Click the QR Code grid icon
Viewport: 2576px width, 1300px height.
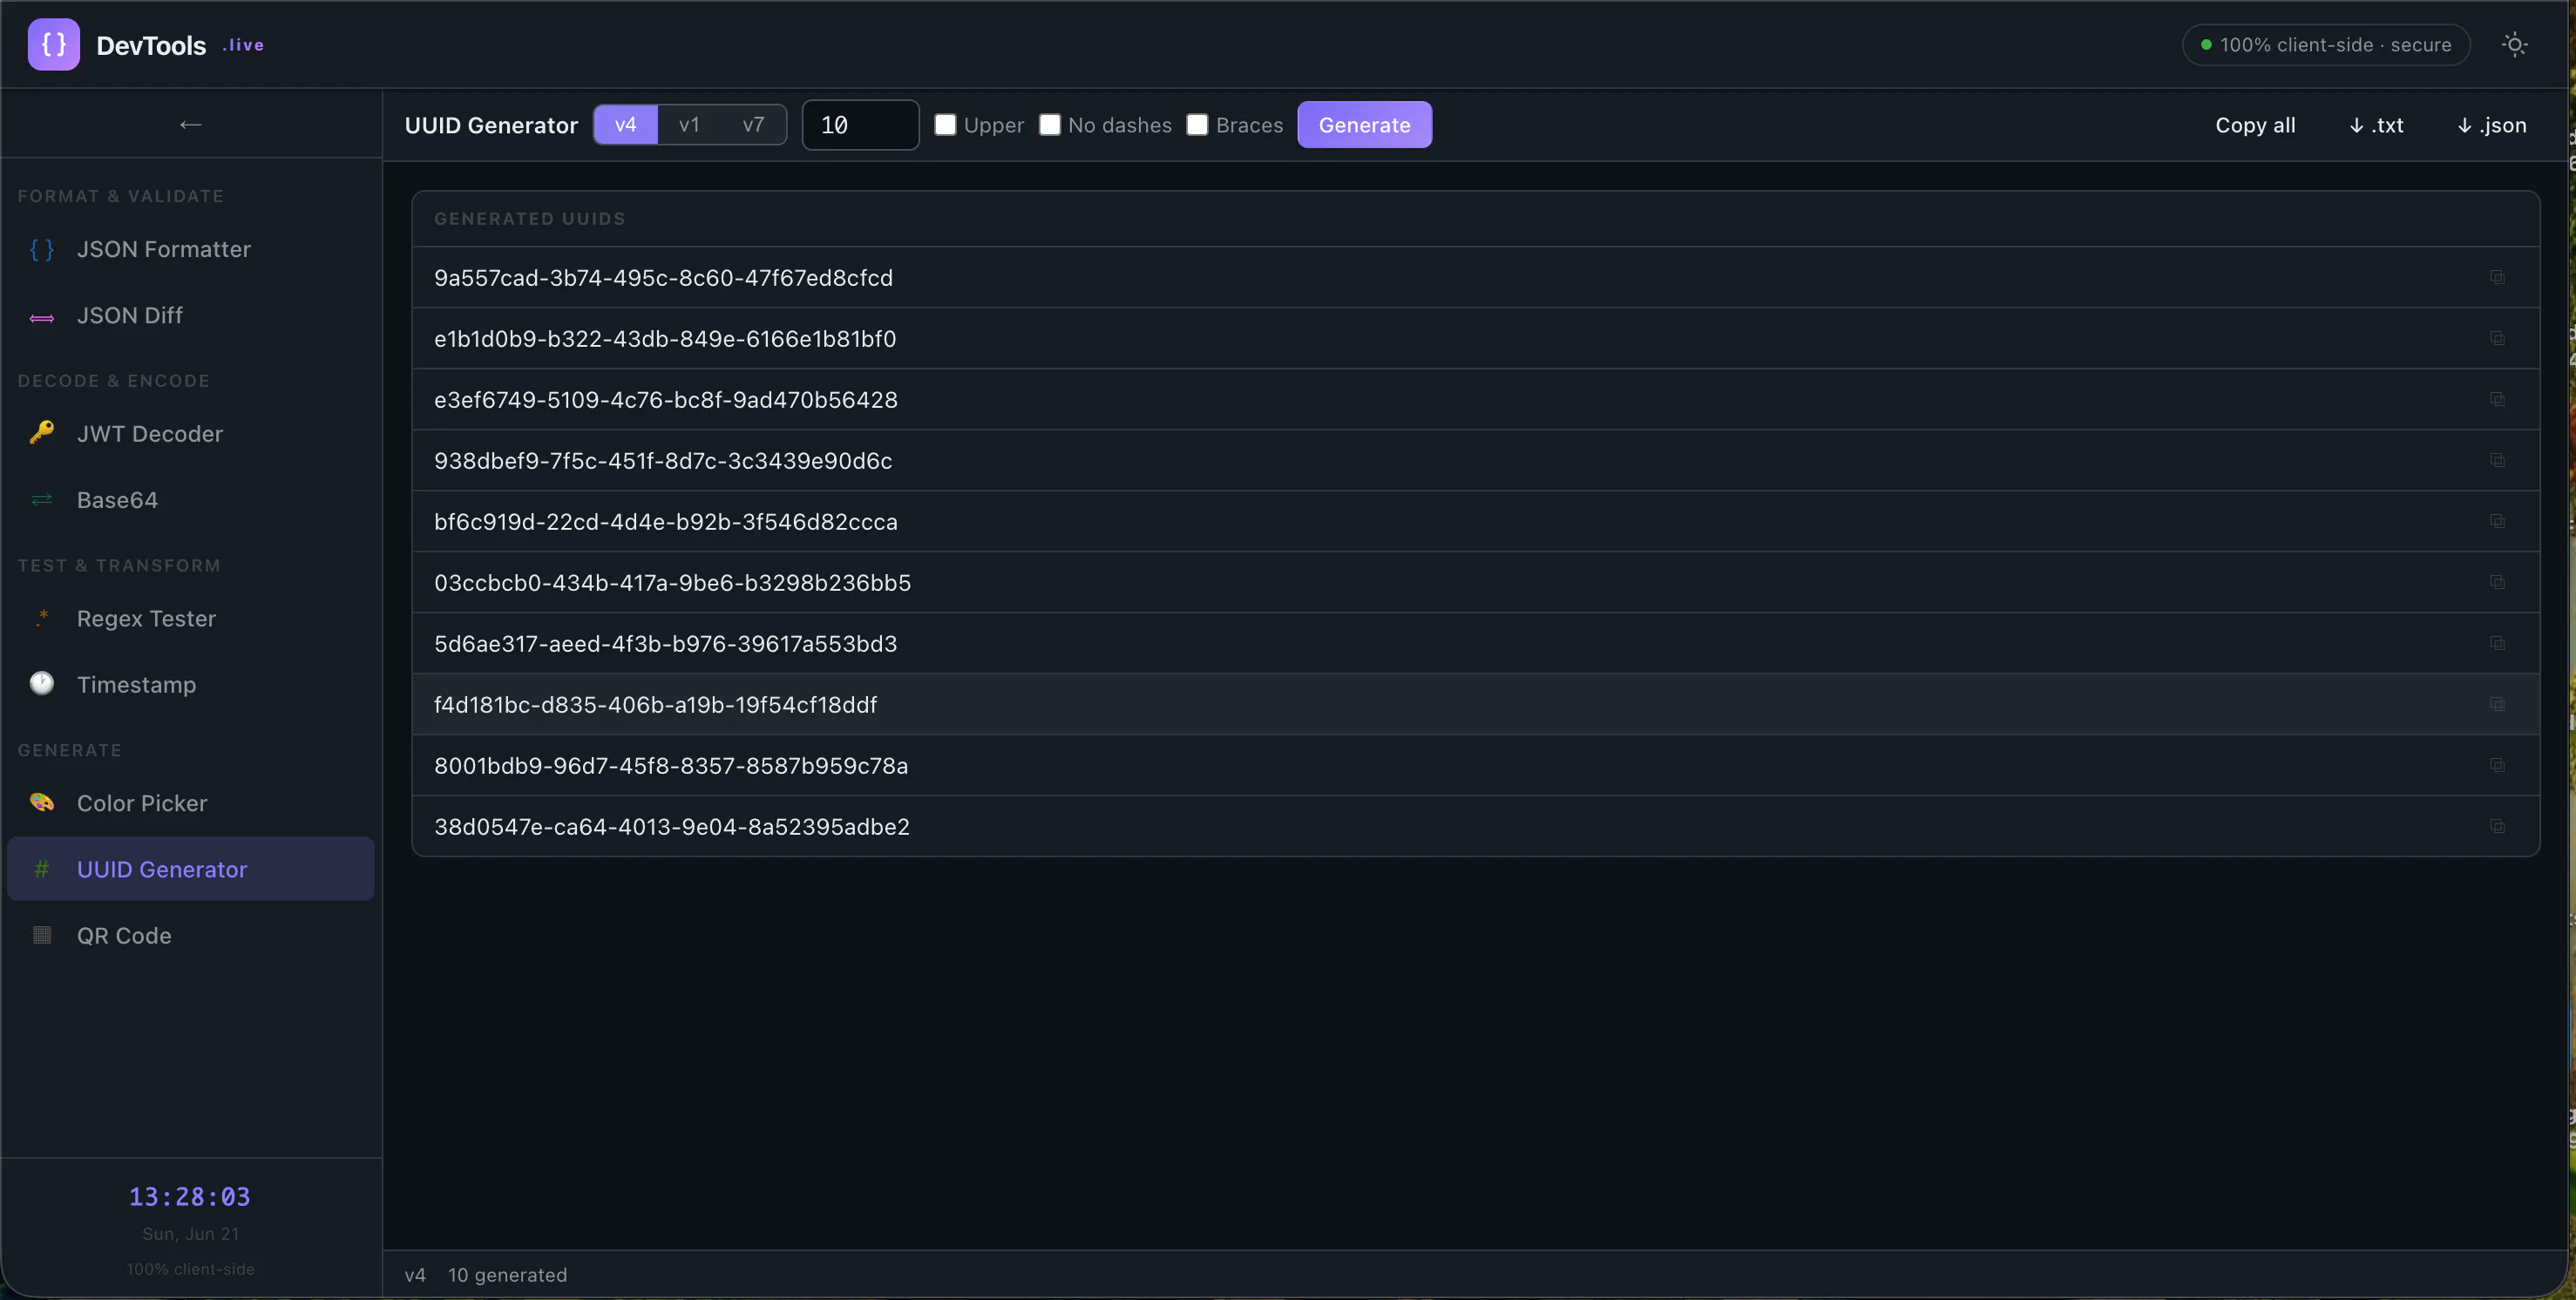pos(42,935)
